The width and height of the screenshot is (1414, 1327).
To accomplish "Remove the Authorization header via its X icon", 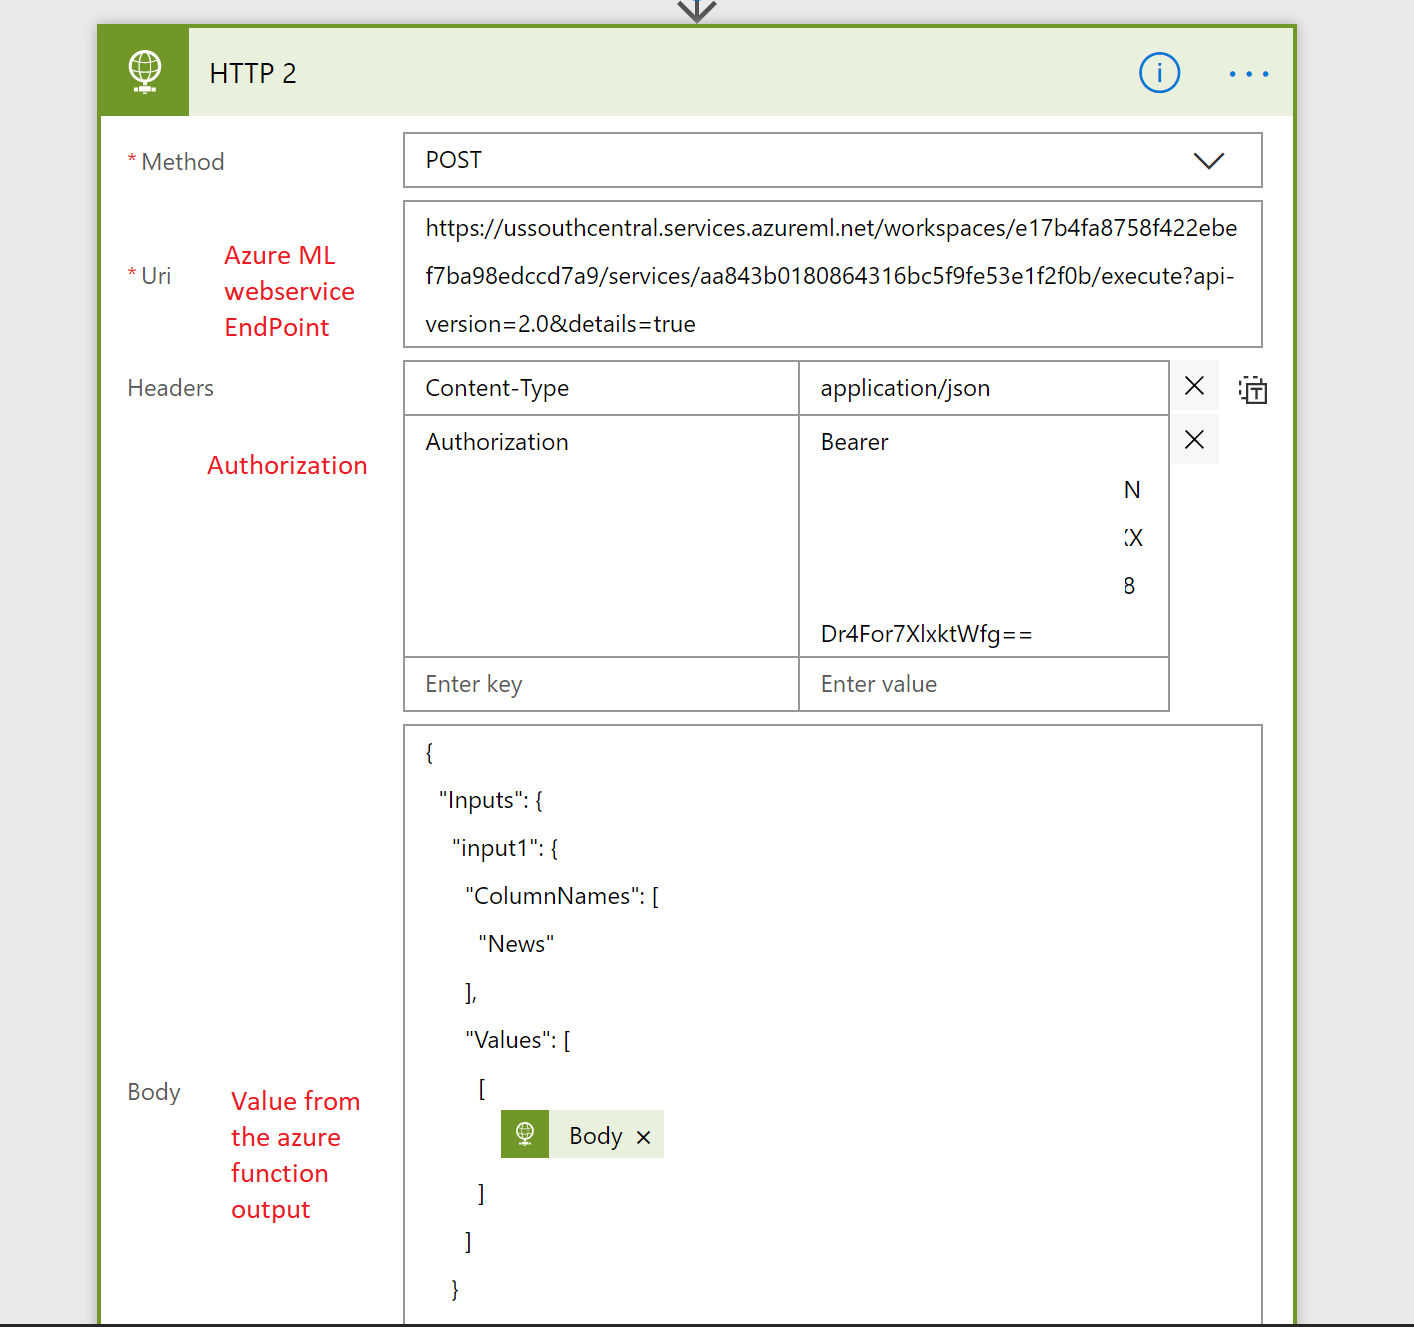I will (1194, 439).
